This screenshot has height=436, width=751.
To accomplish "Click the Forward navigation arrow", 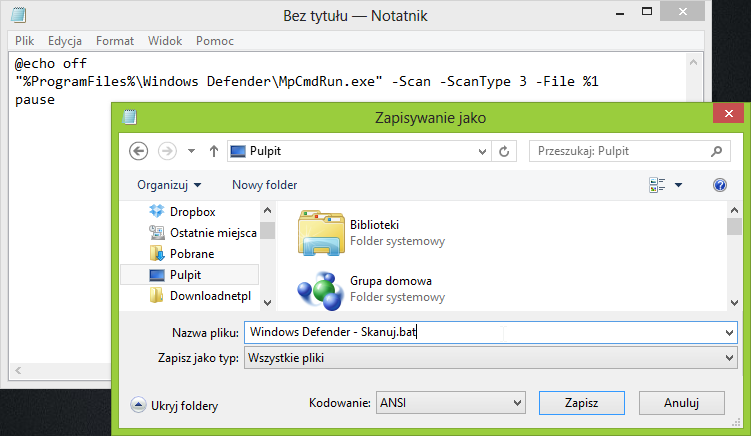I will coord(167,151).
